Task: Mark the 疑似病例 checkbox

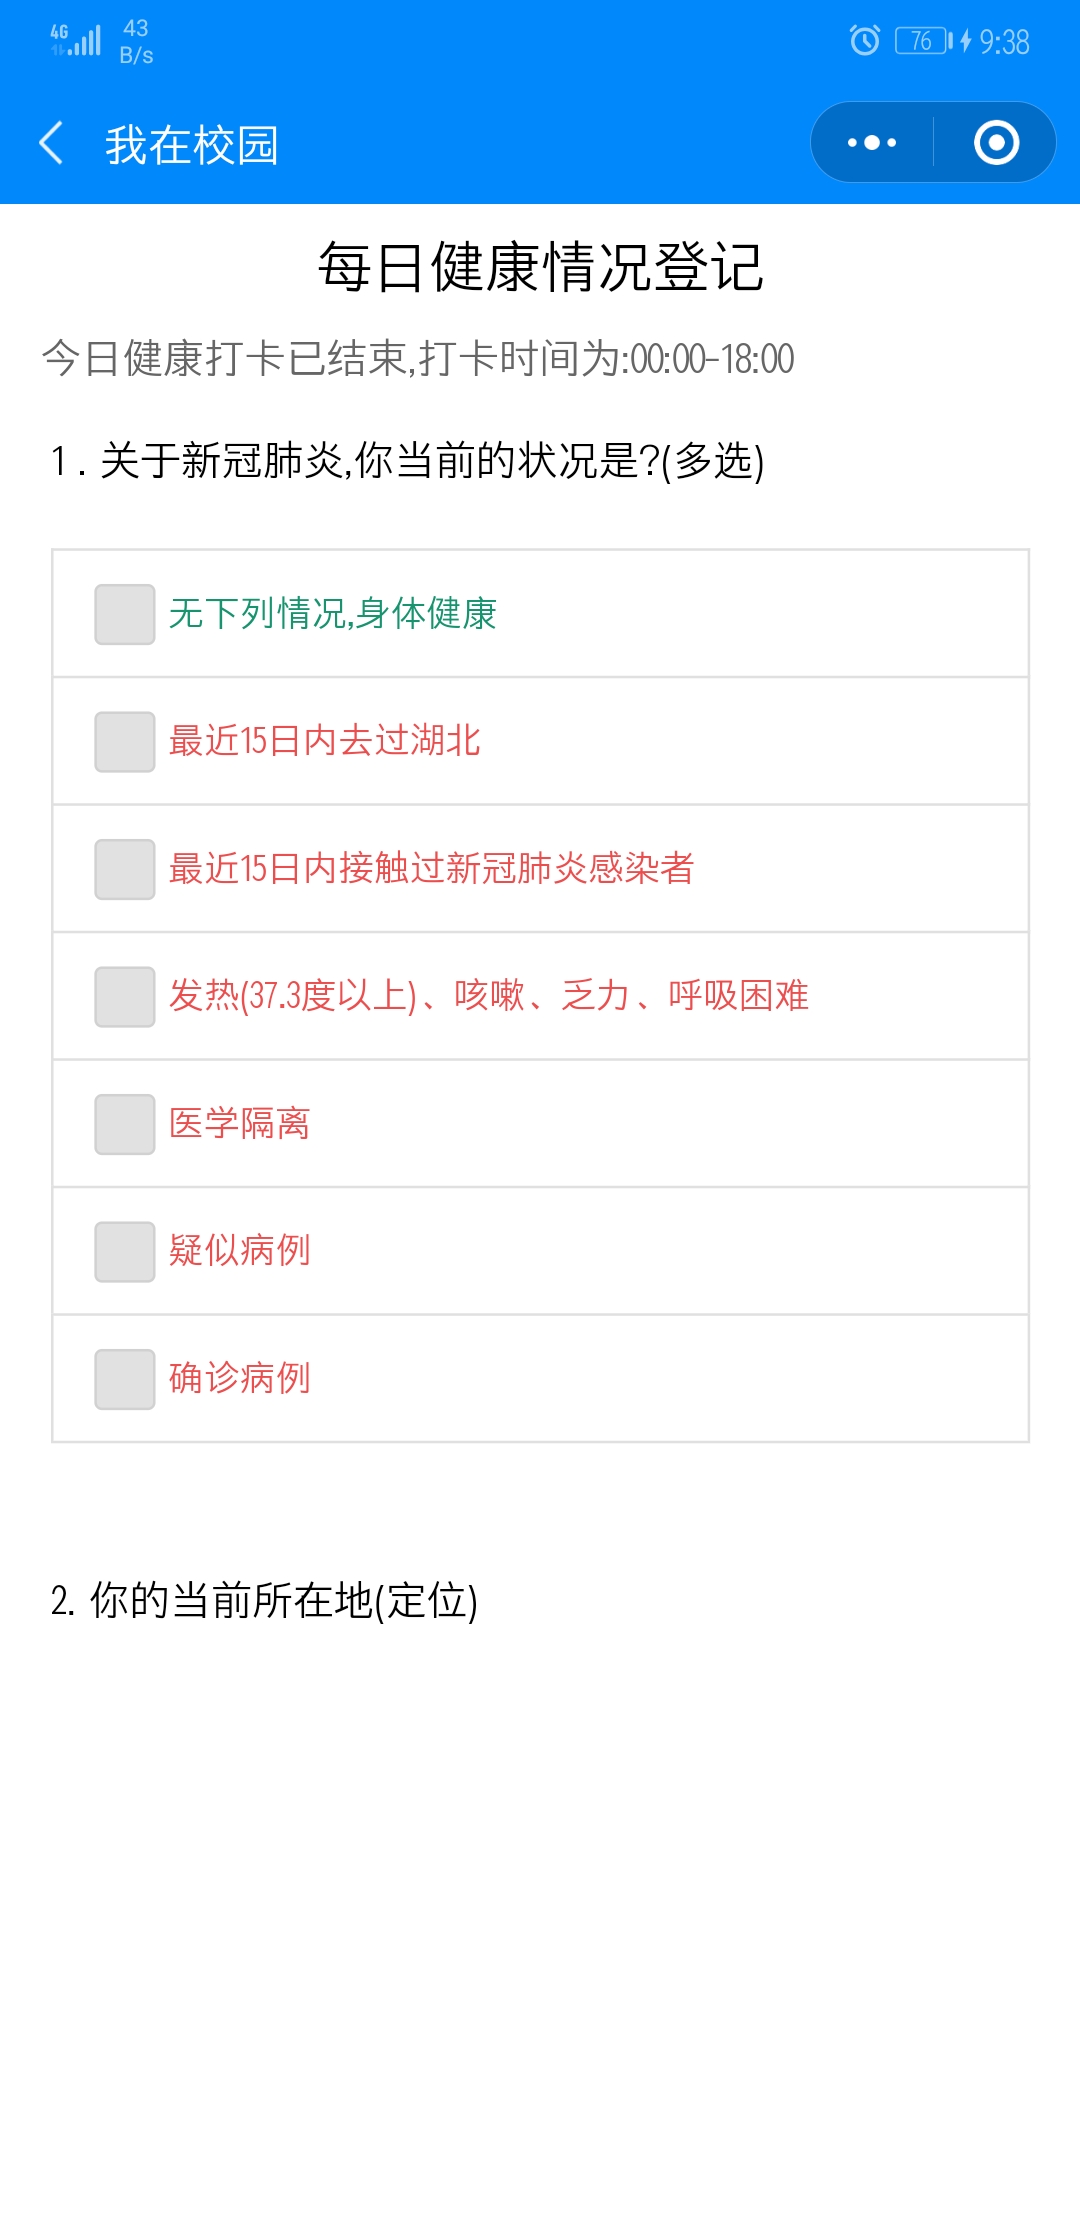Action: (125, 1252)
